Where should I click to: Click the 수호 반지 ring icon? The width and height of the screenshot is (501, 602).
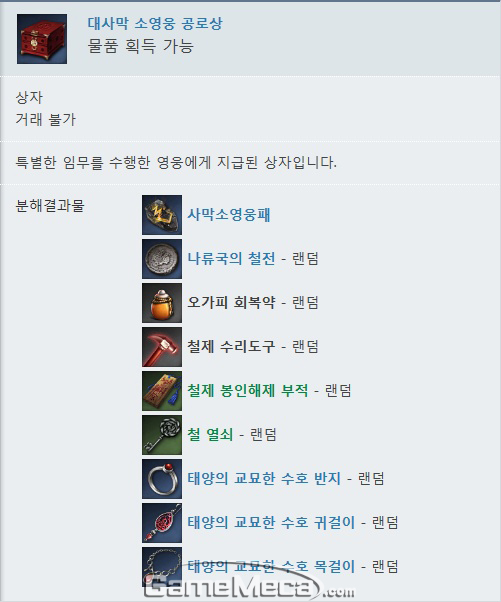click(x=162, y=479)
